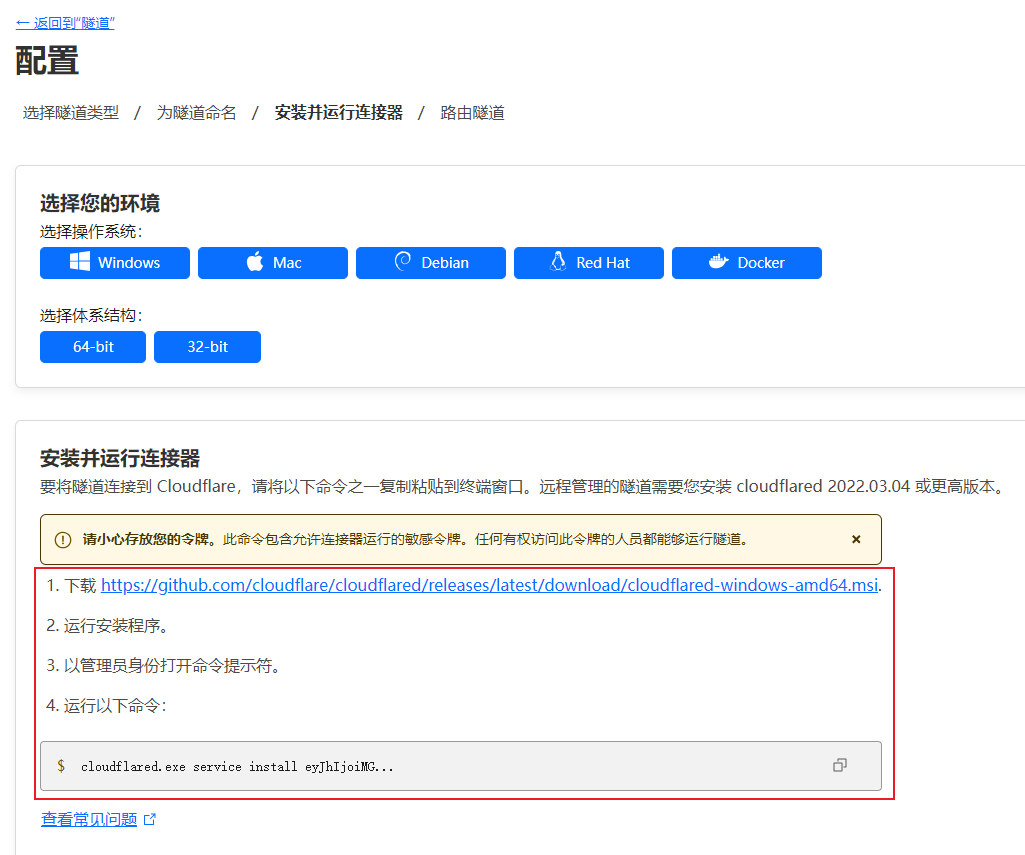
Task: Dismiss the token warning banner
Action: pos(856,539)
